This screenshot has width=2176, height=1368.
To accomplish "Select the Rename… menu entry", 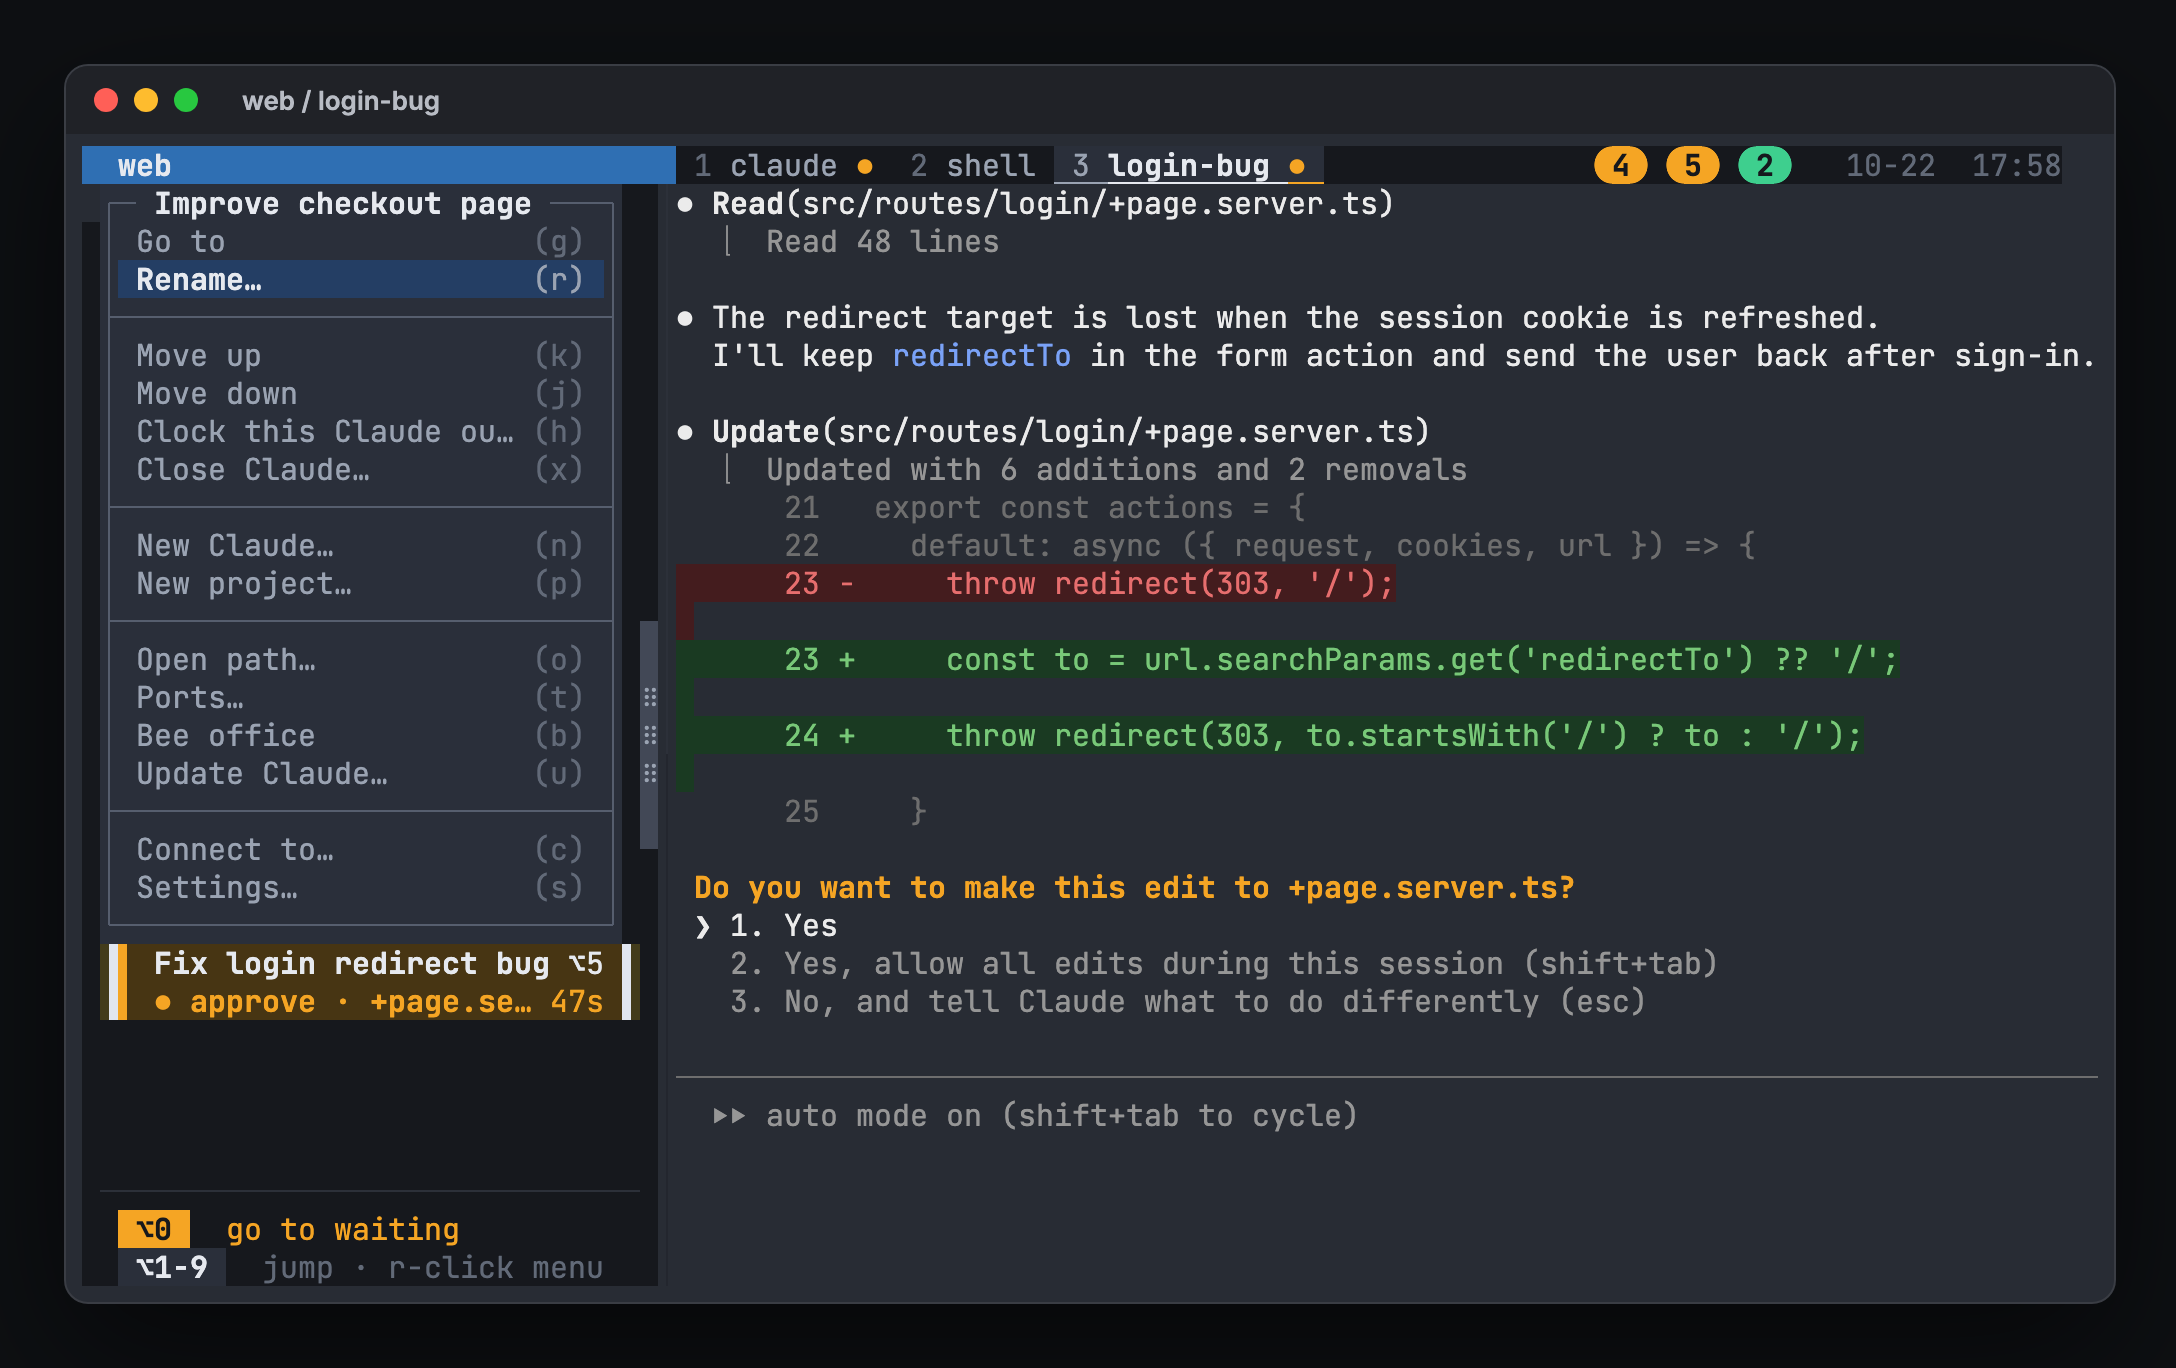I will (360, 280).
